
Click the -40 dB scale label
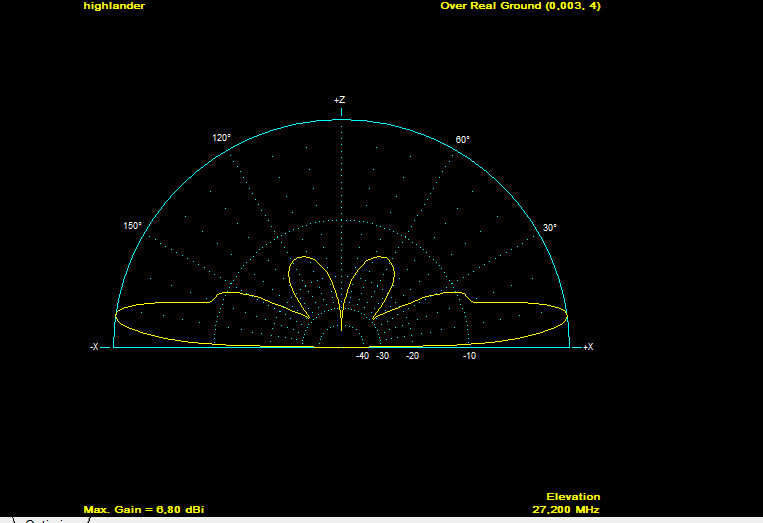click(x=362, y=356)
